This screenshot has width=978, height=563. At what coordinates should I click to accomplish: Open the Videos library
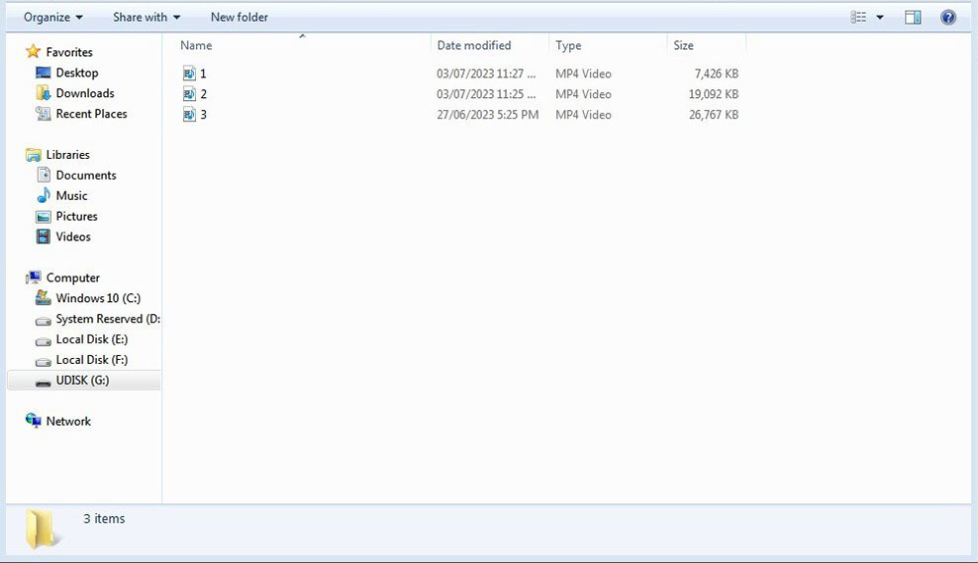pyautogui.click(x=73, y=237)
